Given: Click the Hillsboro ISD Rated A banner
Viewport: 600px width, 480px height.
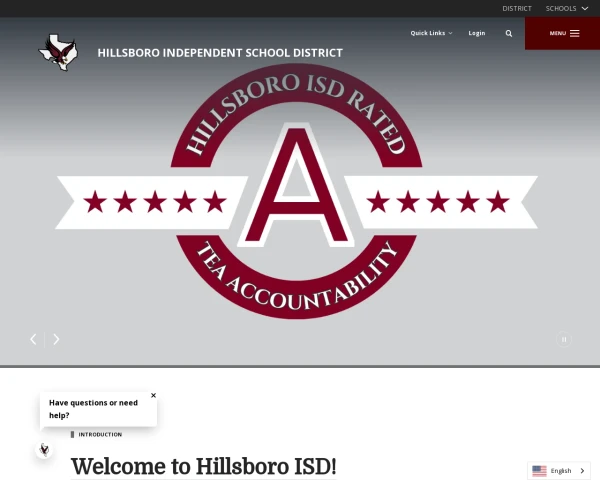Looking at the screenshot, I should tap(297, 191).
